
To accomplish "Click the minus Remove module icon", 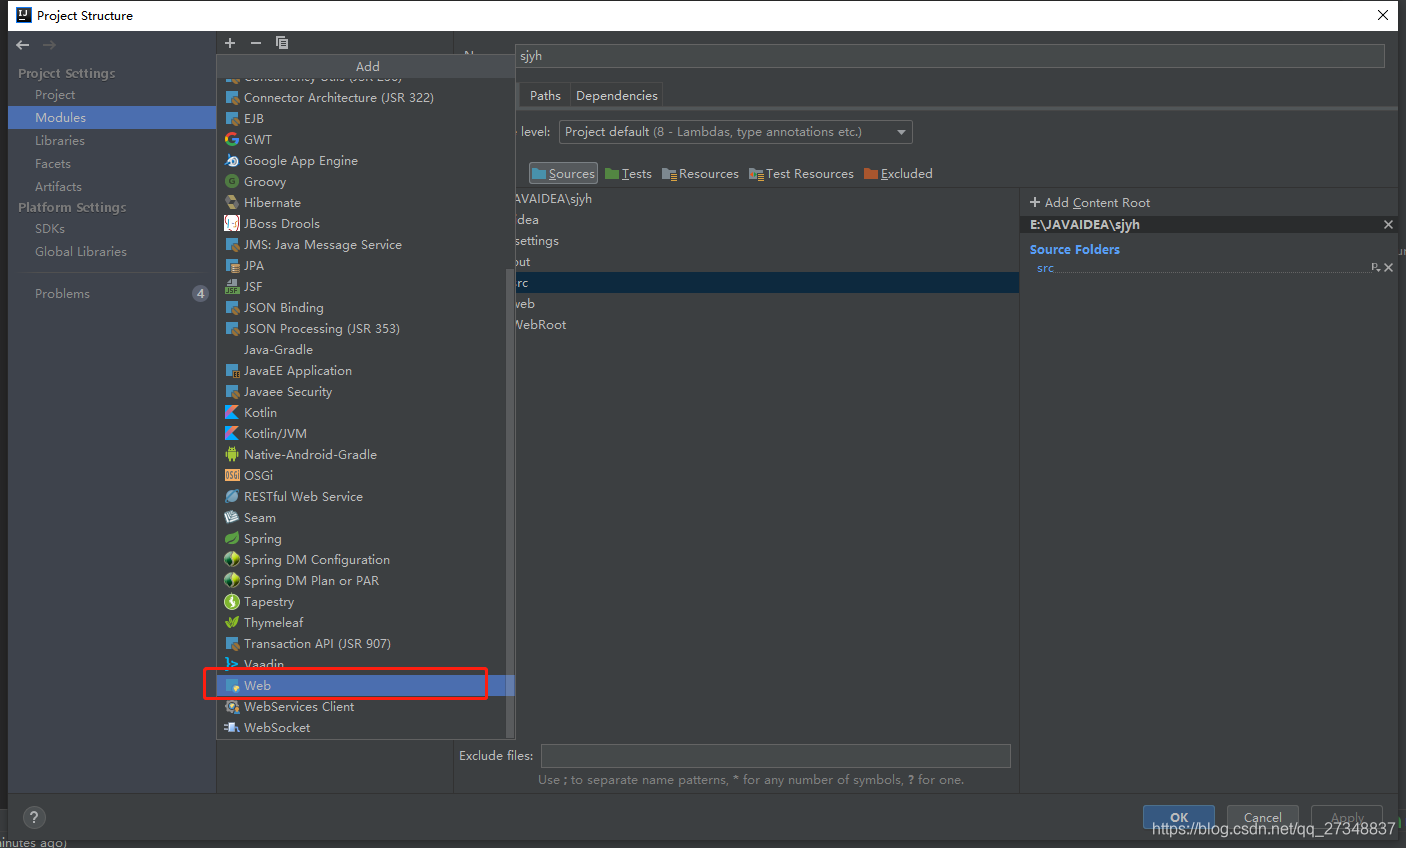I will [x=256, y=43].
